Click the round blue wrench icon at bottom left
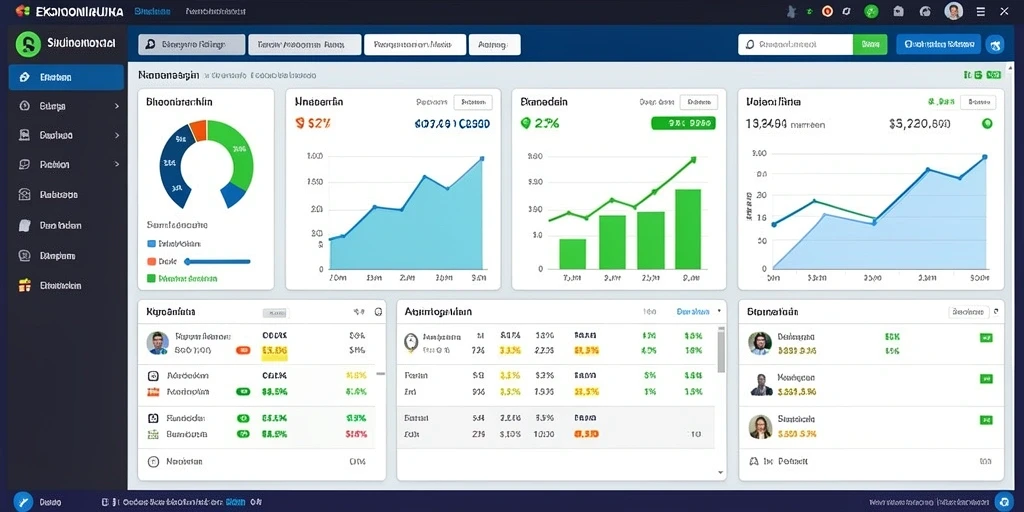1024x512 pixels. 23,502
